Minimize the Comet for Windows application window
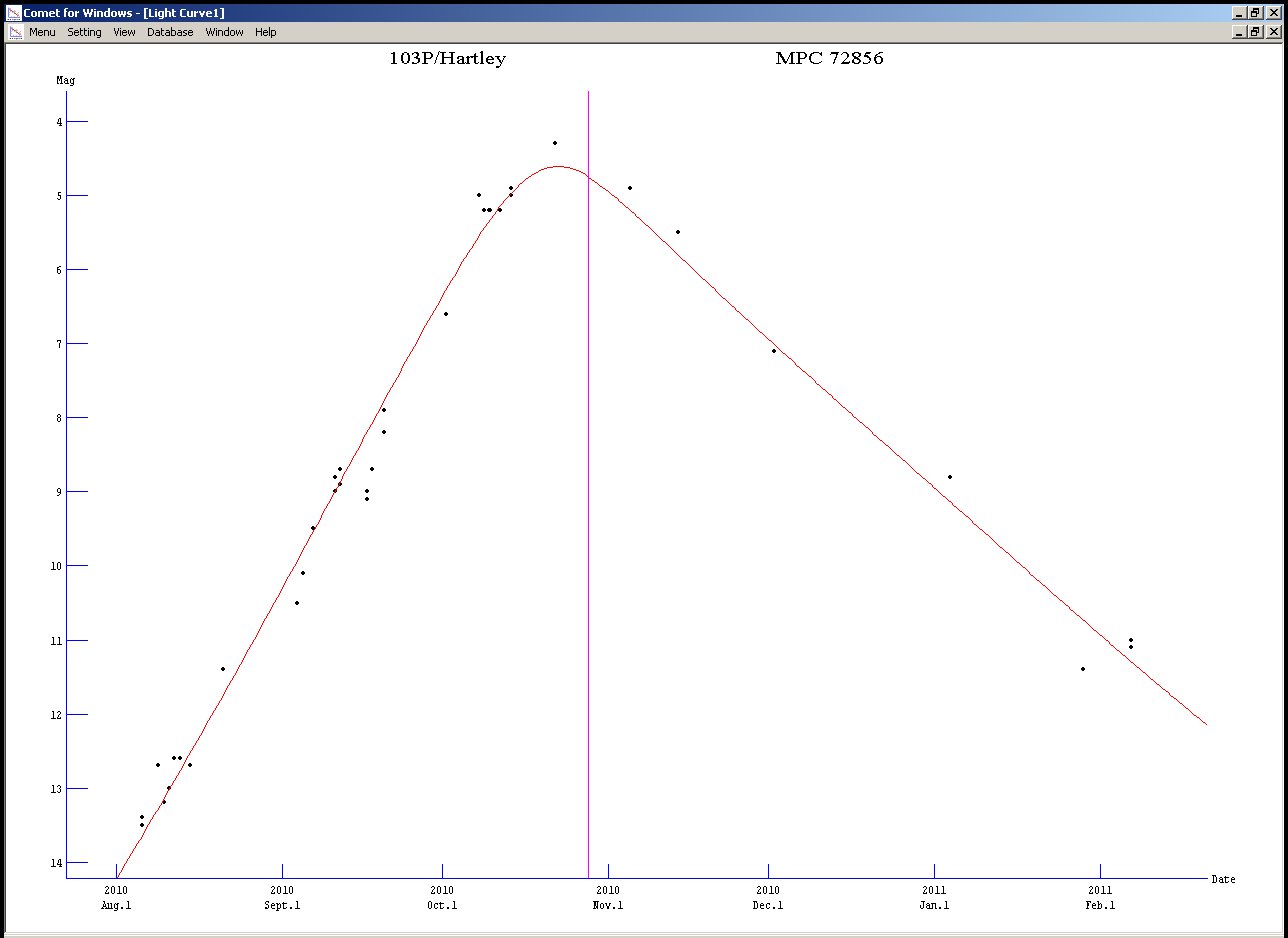This screenshot has height=938, width=1288. (1238, 13)
